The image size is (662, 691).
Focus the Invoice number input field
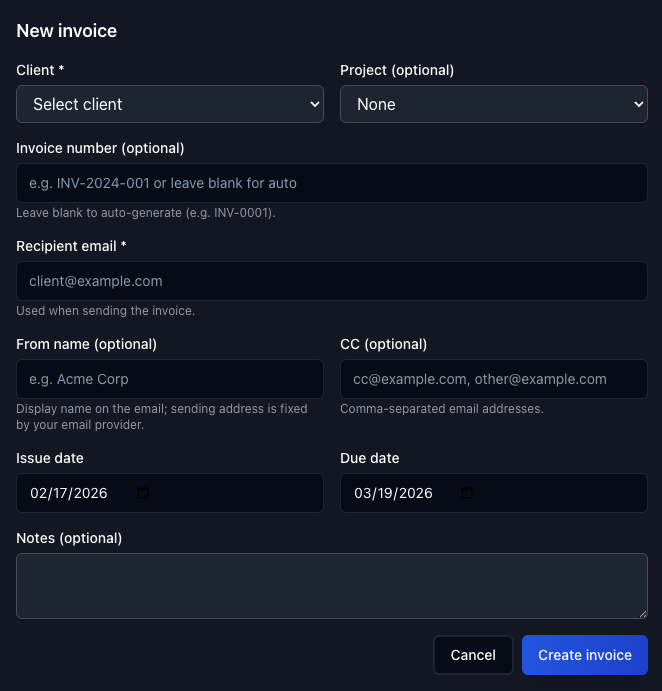click(331, 183)
